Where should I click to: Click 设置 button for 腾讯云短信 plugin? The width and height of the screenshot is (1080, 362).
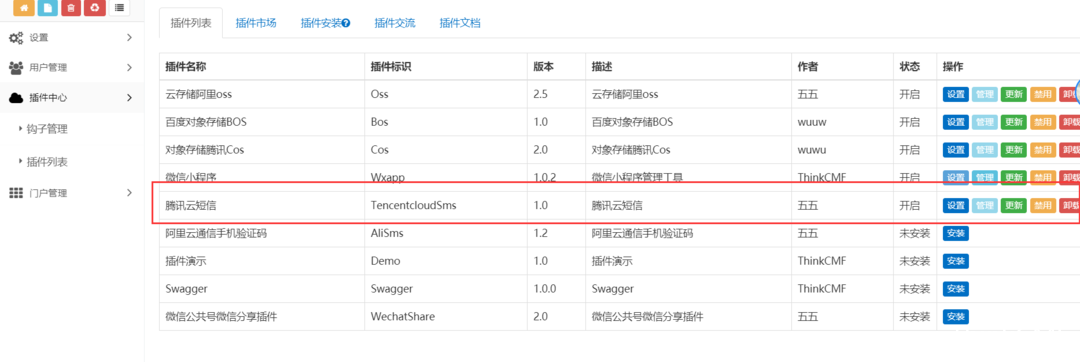point(956,205)
